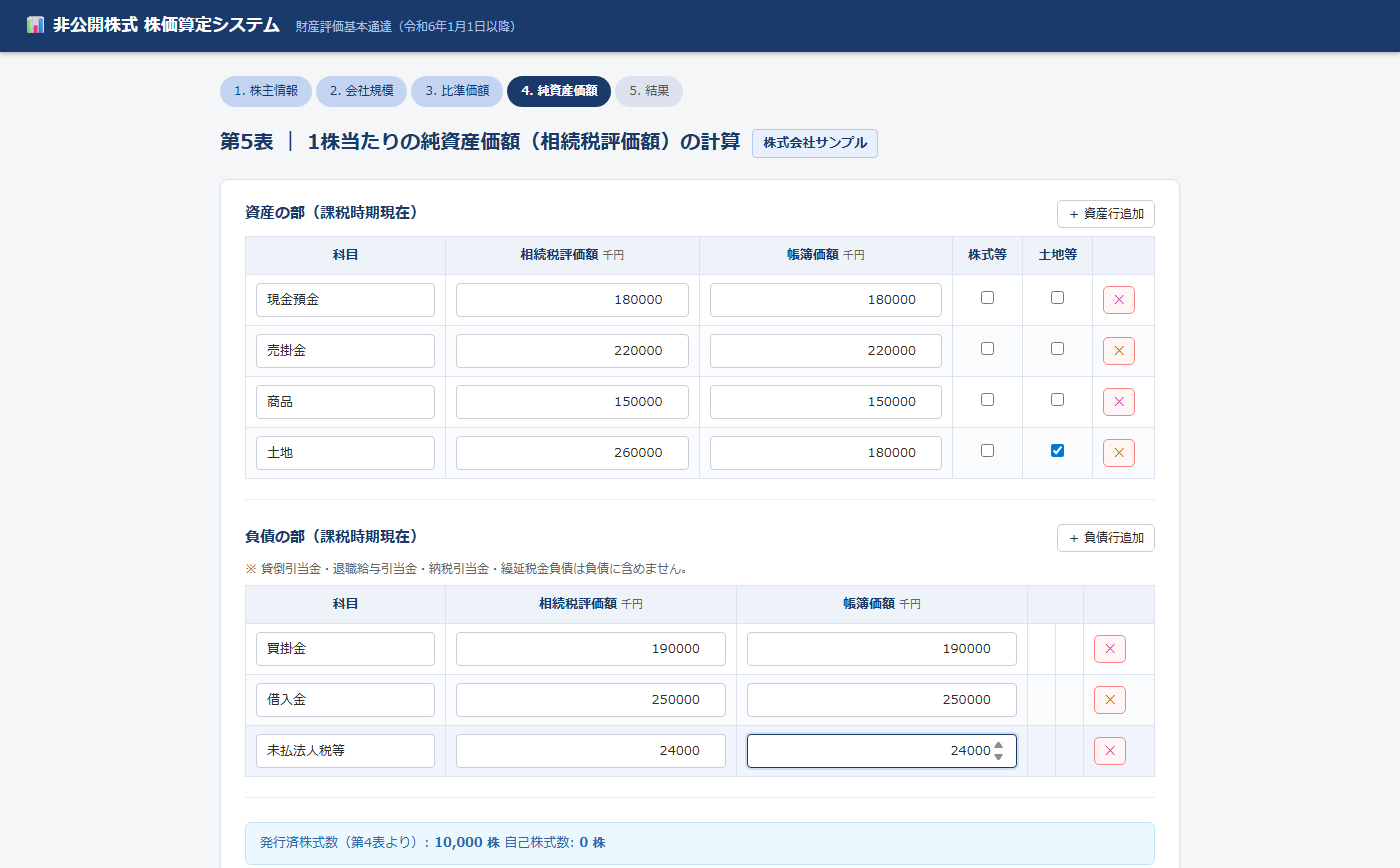Delete the 借入金 liability row
The width and height of the screenshot is (1400, 868).
coord(1110,700)
